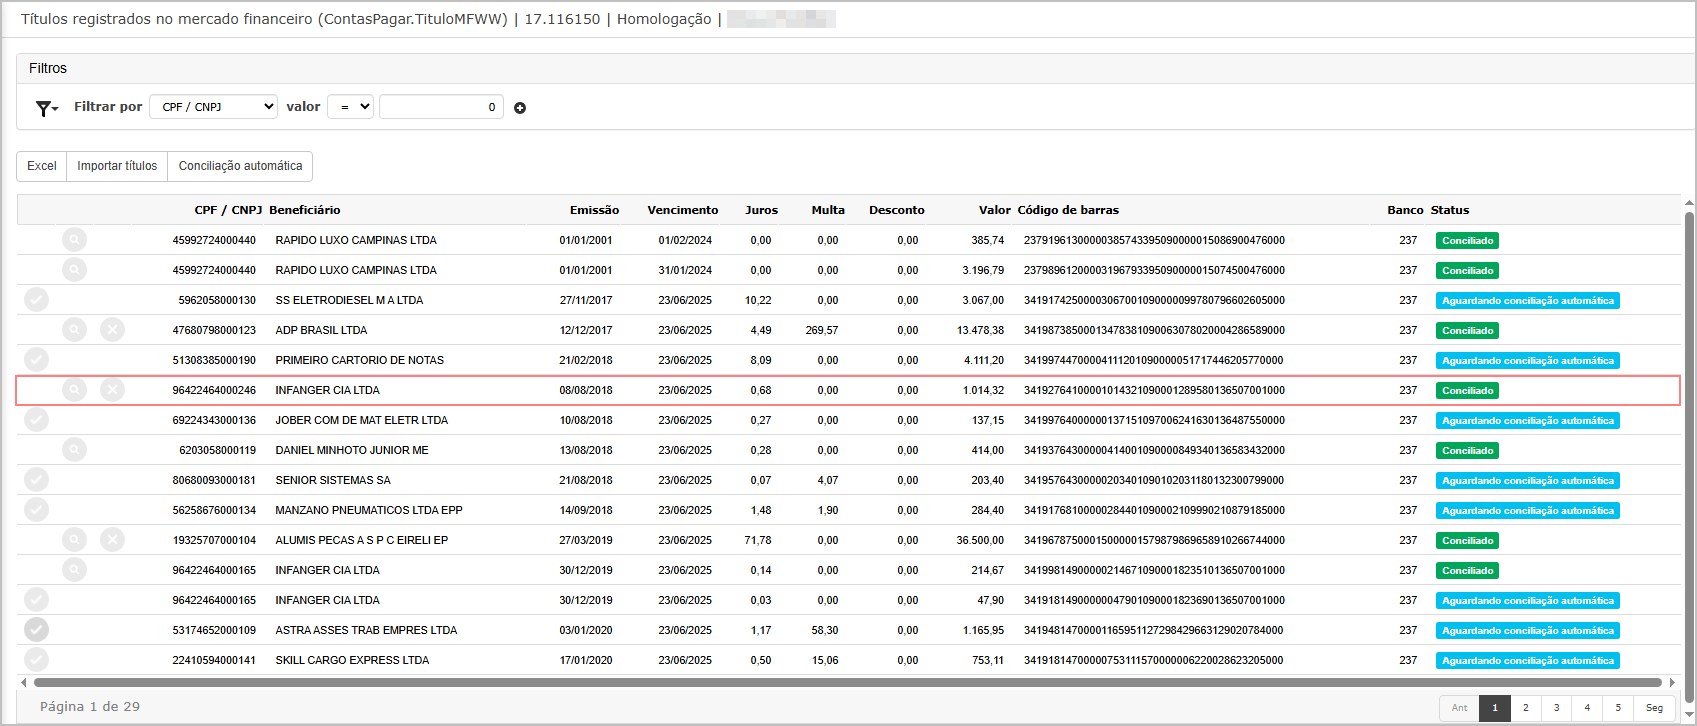Open the equals operator dropdown
Image resolution: width=1697 pixels, height=726 pixels.
[350, 107]
